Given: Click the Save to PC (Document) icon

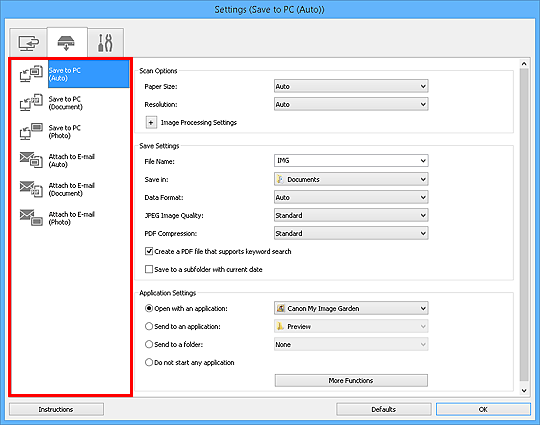Looking at the screenshot, I should click(x=31, y=103).
